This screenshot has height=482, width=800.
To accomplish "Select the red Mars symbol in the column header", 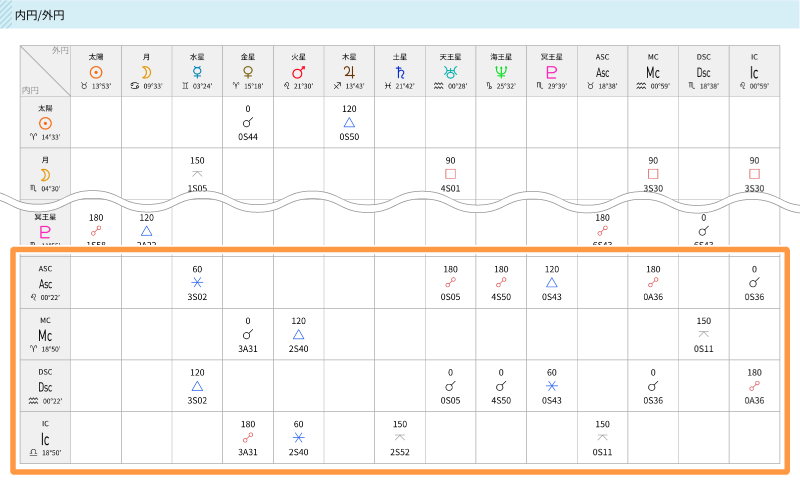I will [298, 73].
